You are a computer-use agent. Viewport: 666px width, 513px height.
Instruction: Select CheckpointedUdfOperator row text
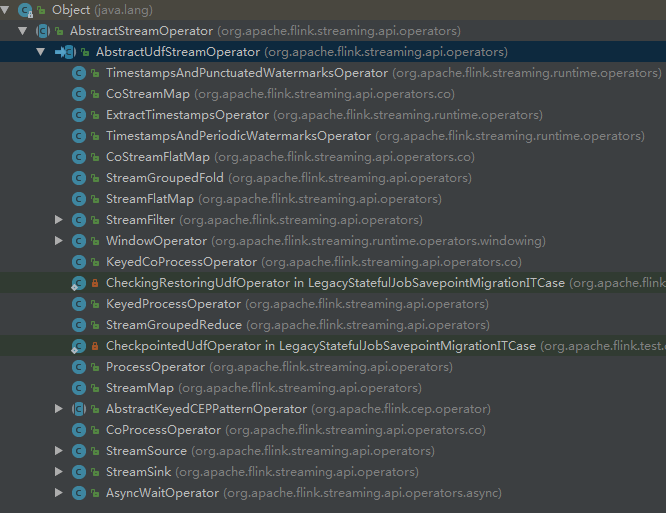point(386,346)
